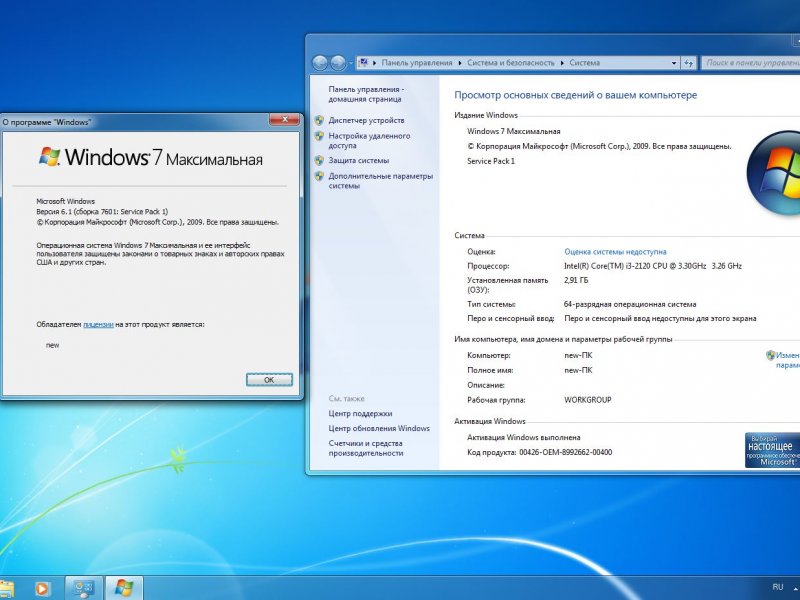
Task: Open "Защита системы"
Action: point(359,160)
